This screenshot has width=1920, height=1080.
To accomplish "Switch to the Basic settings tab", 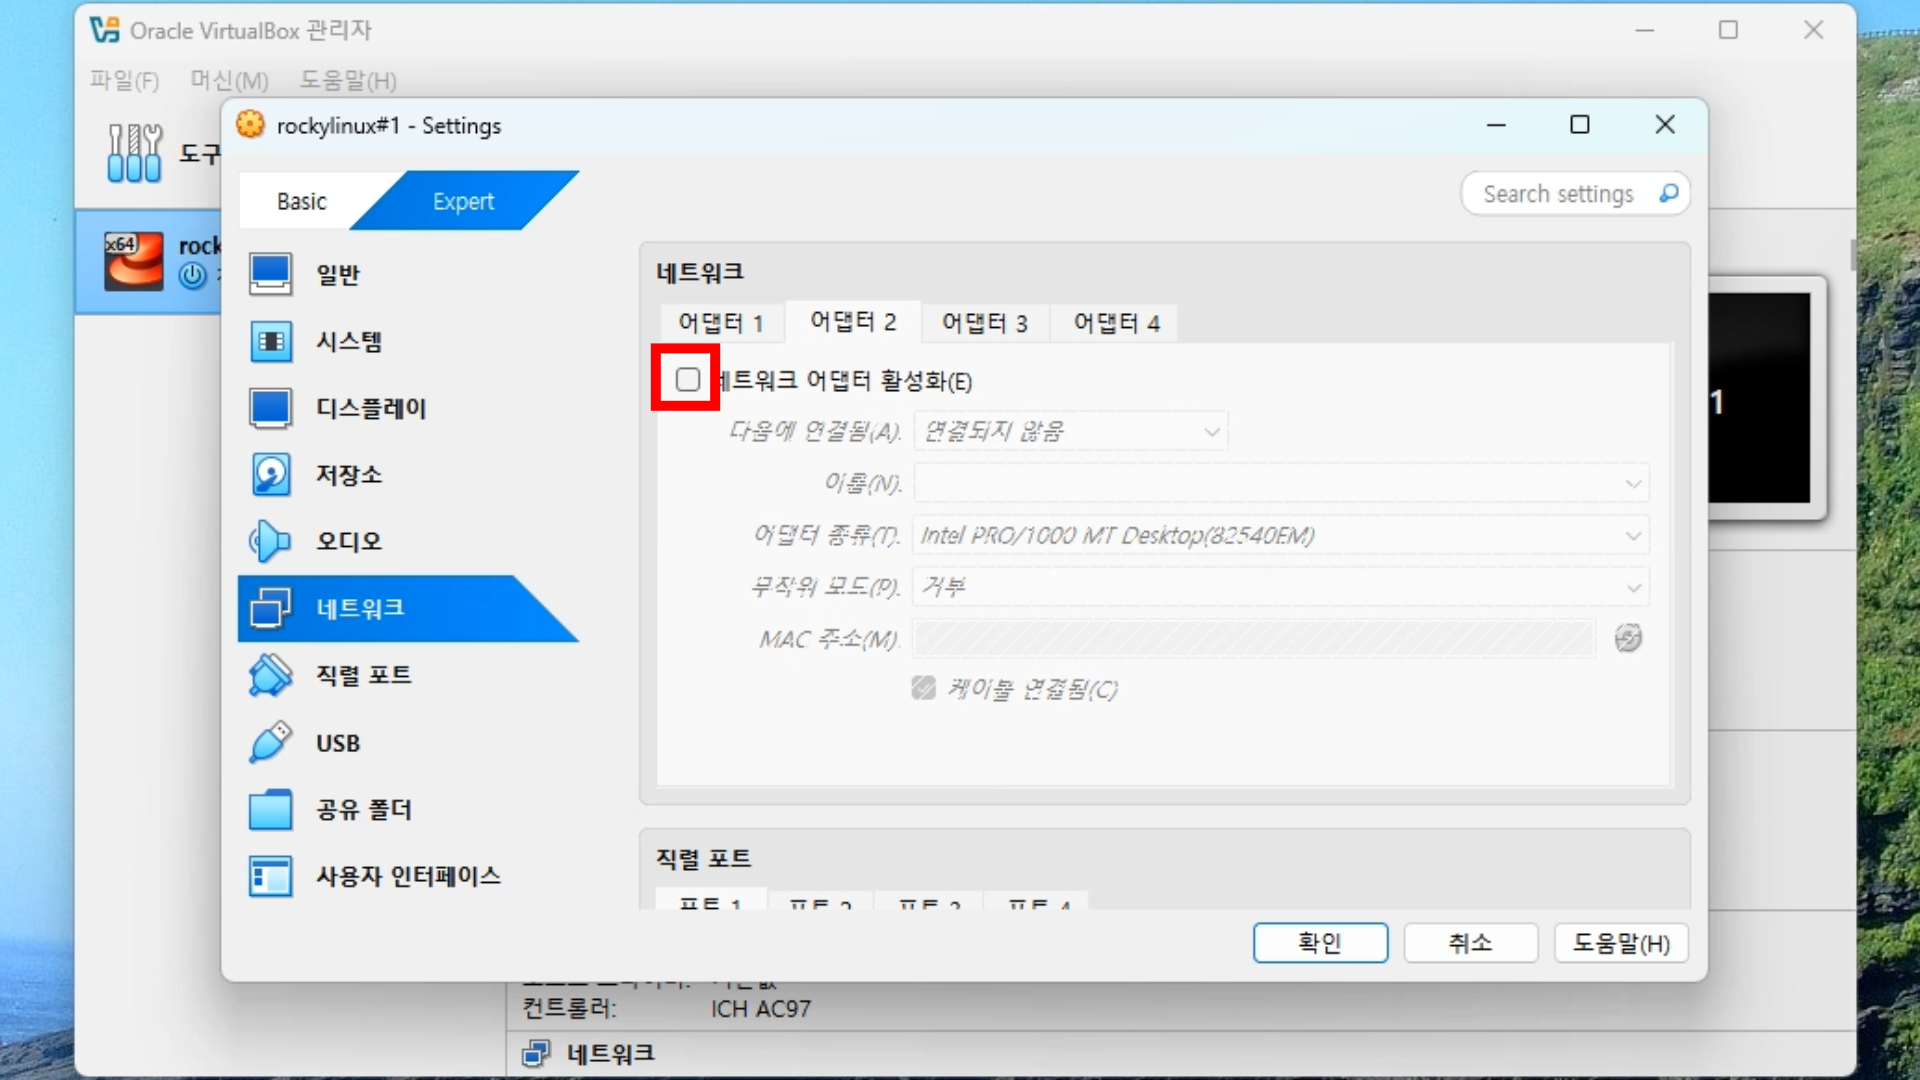I will (301, 201).
